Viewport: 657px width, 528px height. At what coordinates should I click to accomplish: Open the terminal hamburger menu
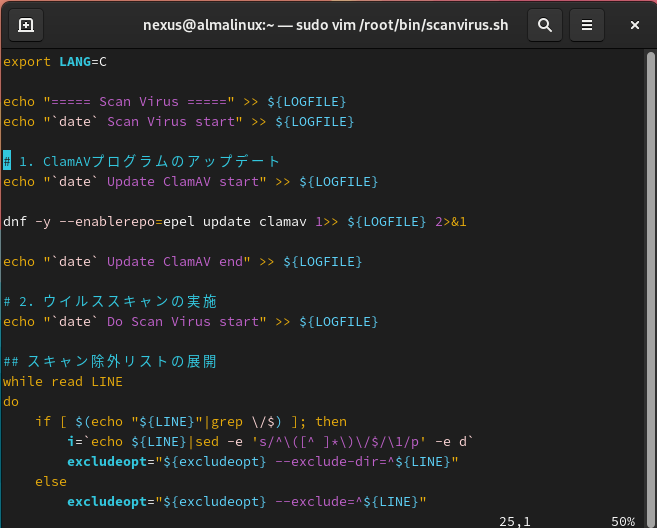587,25
